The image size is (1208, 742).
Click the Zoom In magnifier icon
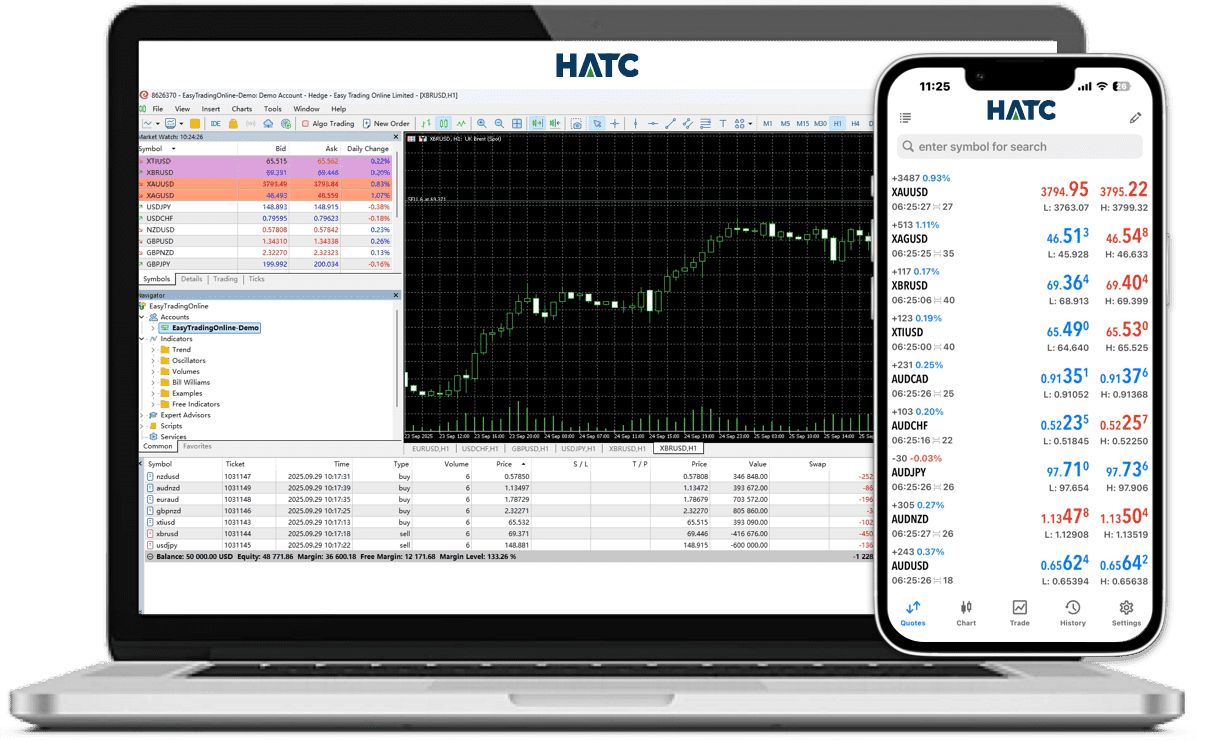pyautogui.click(x=482, y=124)
